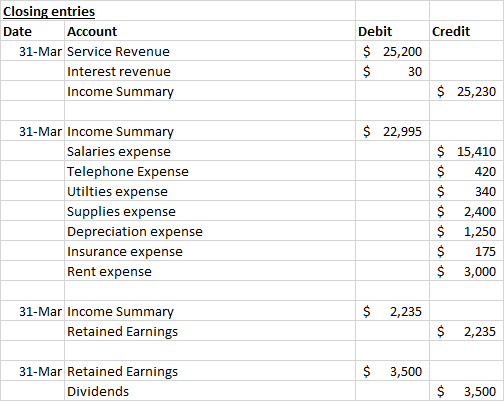Select the 'Supplies expense' cell
504x401 pixels.
(210, 211)
